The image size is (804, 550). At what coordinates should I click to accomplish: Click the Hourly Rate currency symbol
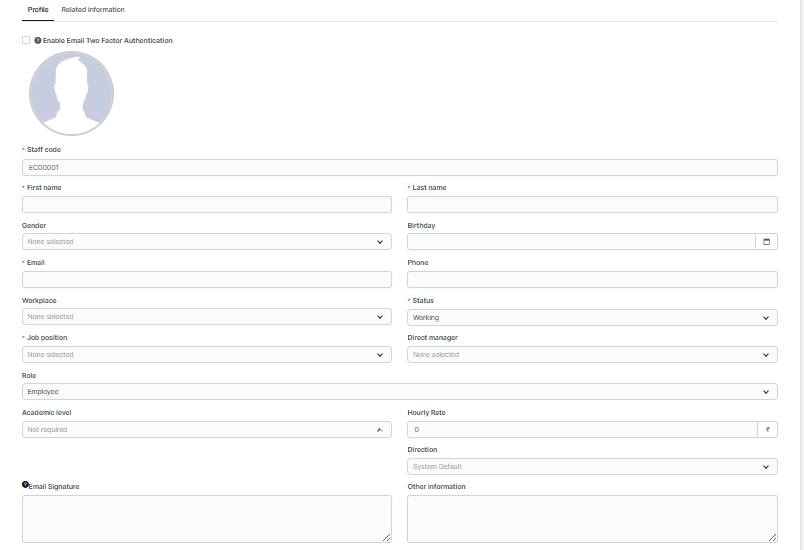(767, 430)
